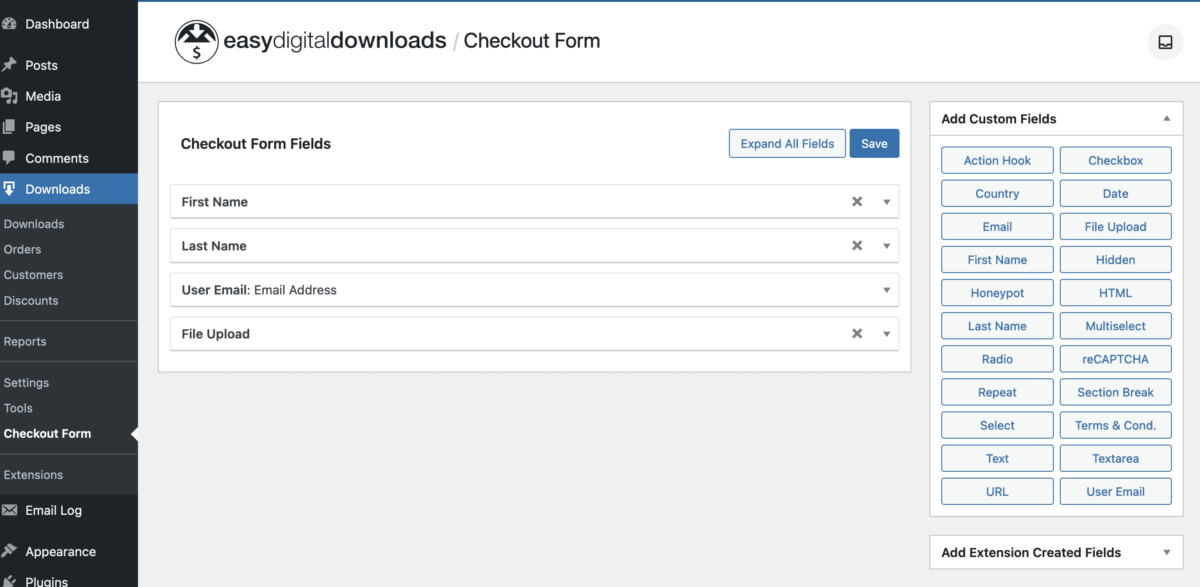The height and width of the screenshot is (587, 1200).
Task: Add a reCAPTCHA custom field
Action: tap(1115, 359)
